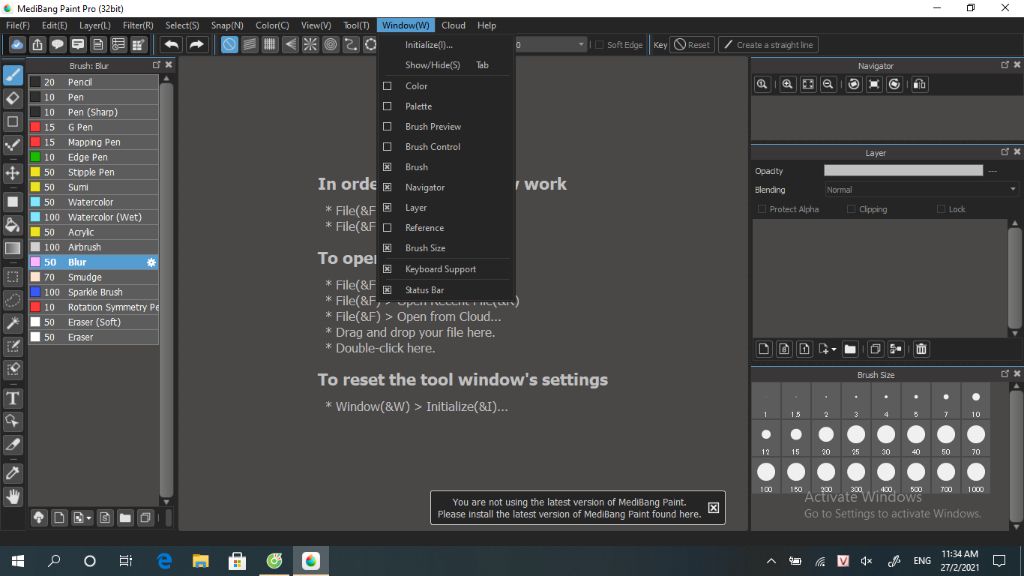Uncheck Brush Size window option
The width and height of the screenshot is (1024, 576).
[x=387, y=248]
